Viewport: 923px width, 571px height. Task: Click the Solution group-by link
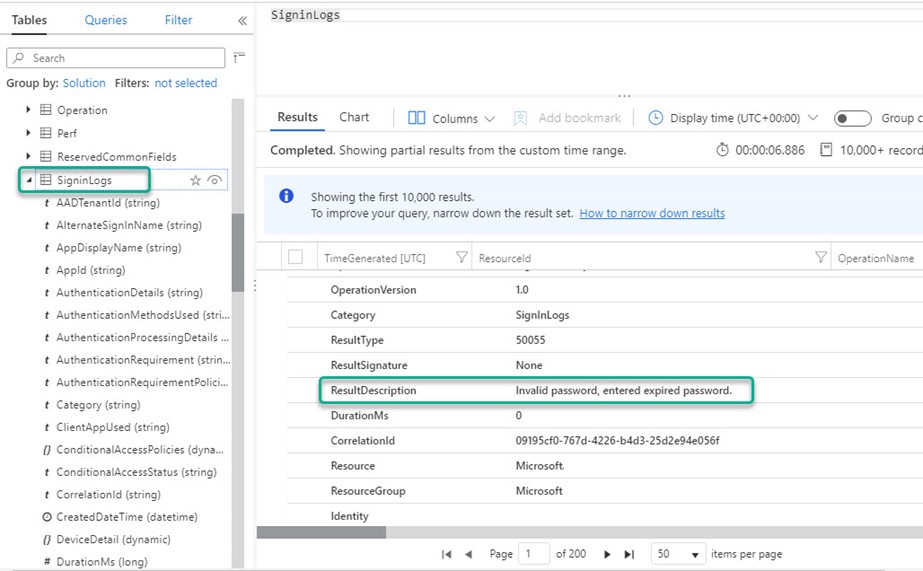tap(84, 83)
